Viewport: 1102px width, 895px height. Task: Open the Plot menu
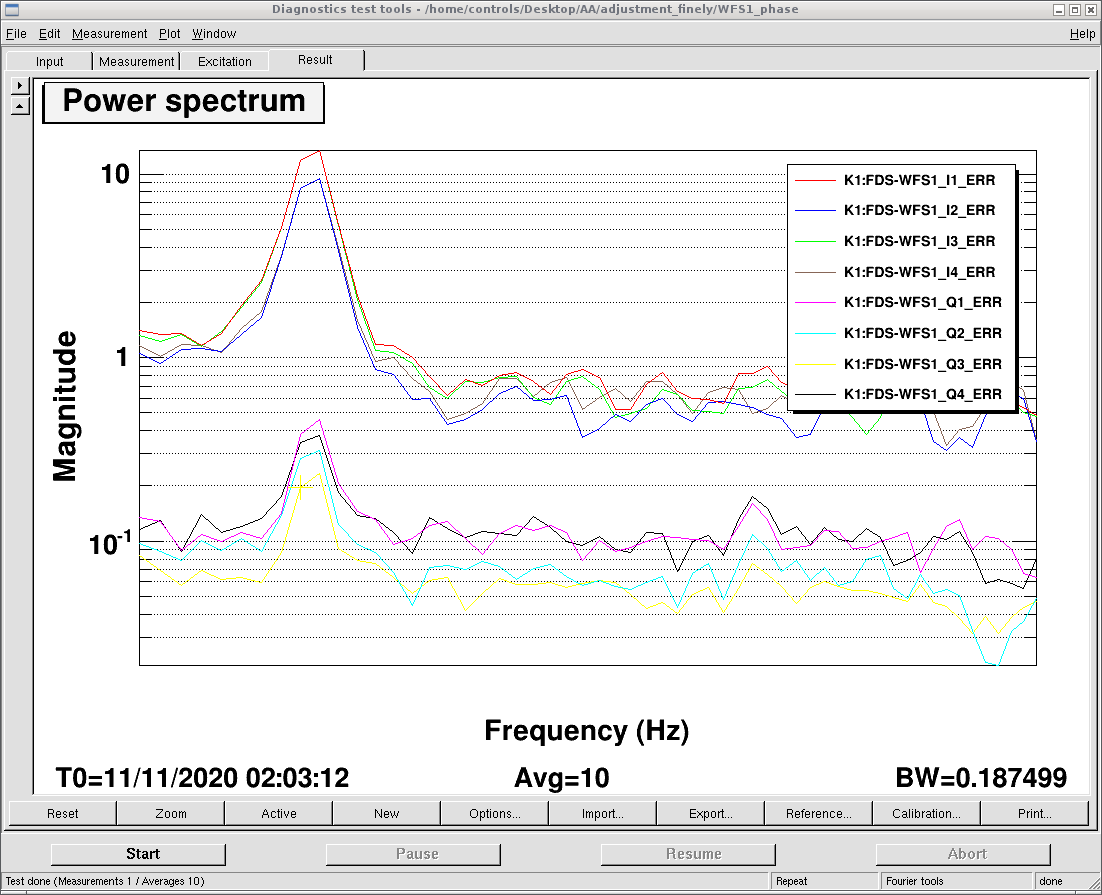169,34
